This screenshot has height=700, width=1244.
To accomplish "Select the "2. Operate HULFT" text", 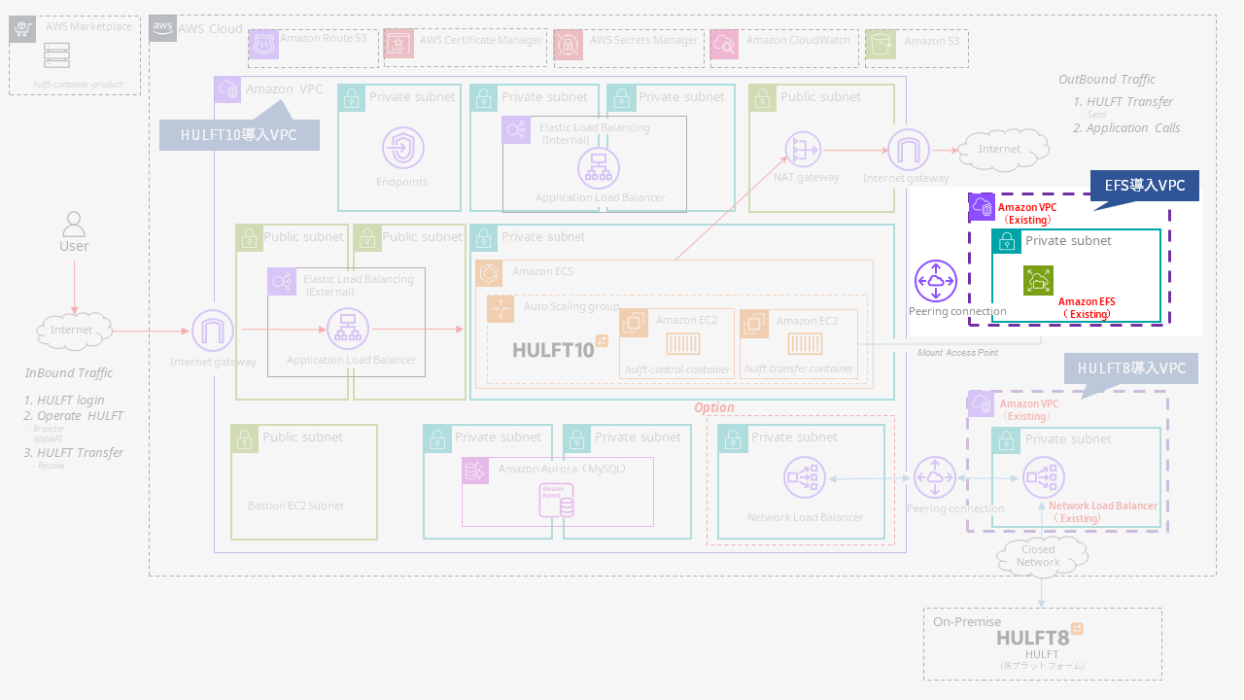I will click(74, 416).
